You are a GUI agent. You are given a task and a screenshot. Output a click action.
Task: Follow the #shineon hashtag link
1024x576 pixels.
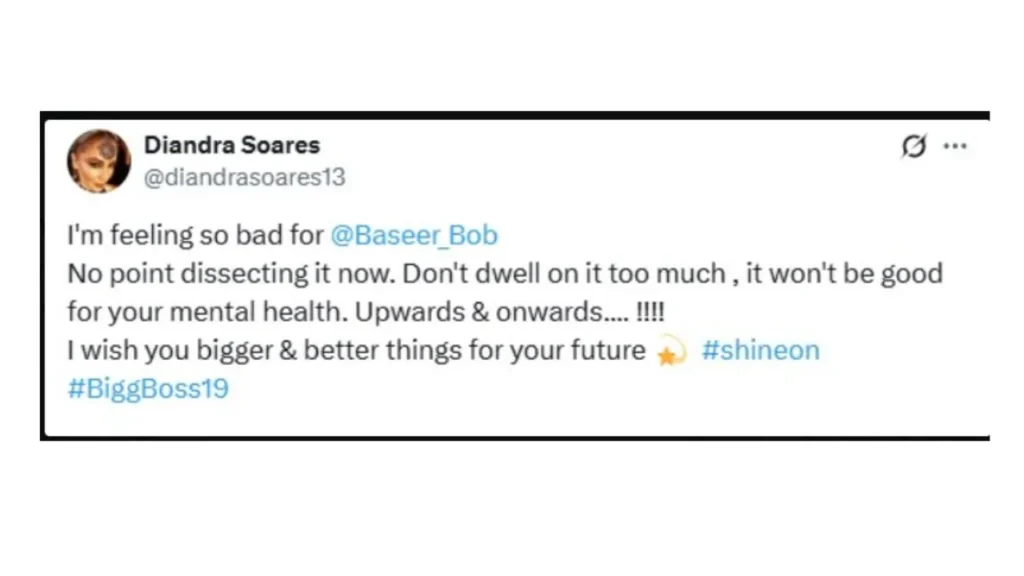pos(760,351)
